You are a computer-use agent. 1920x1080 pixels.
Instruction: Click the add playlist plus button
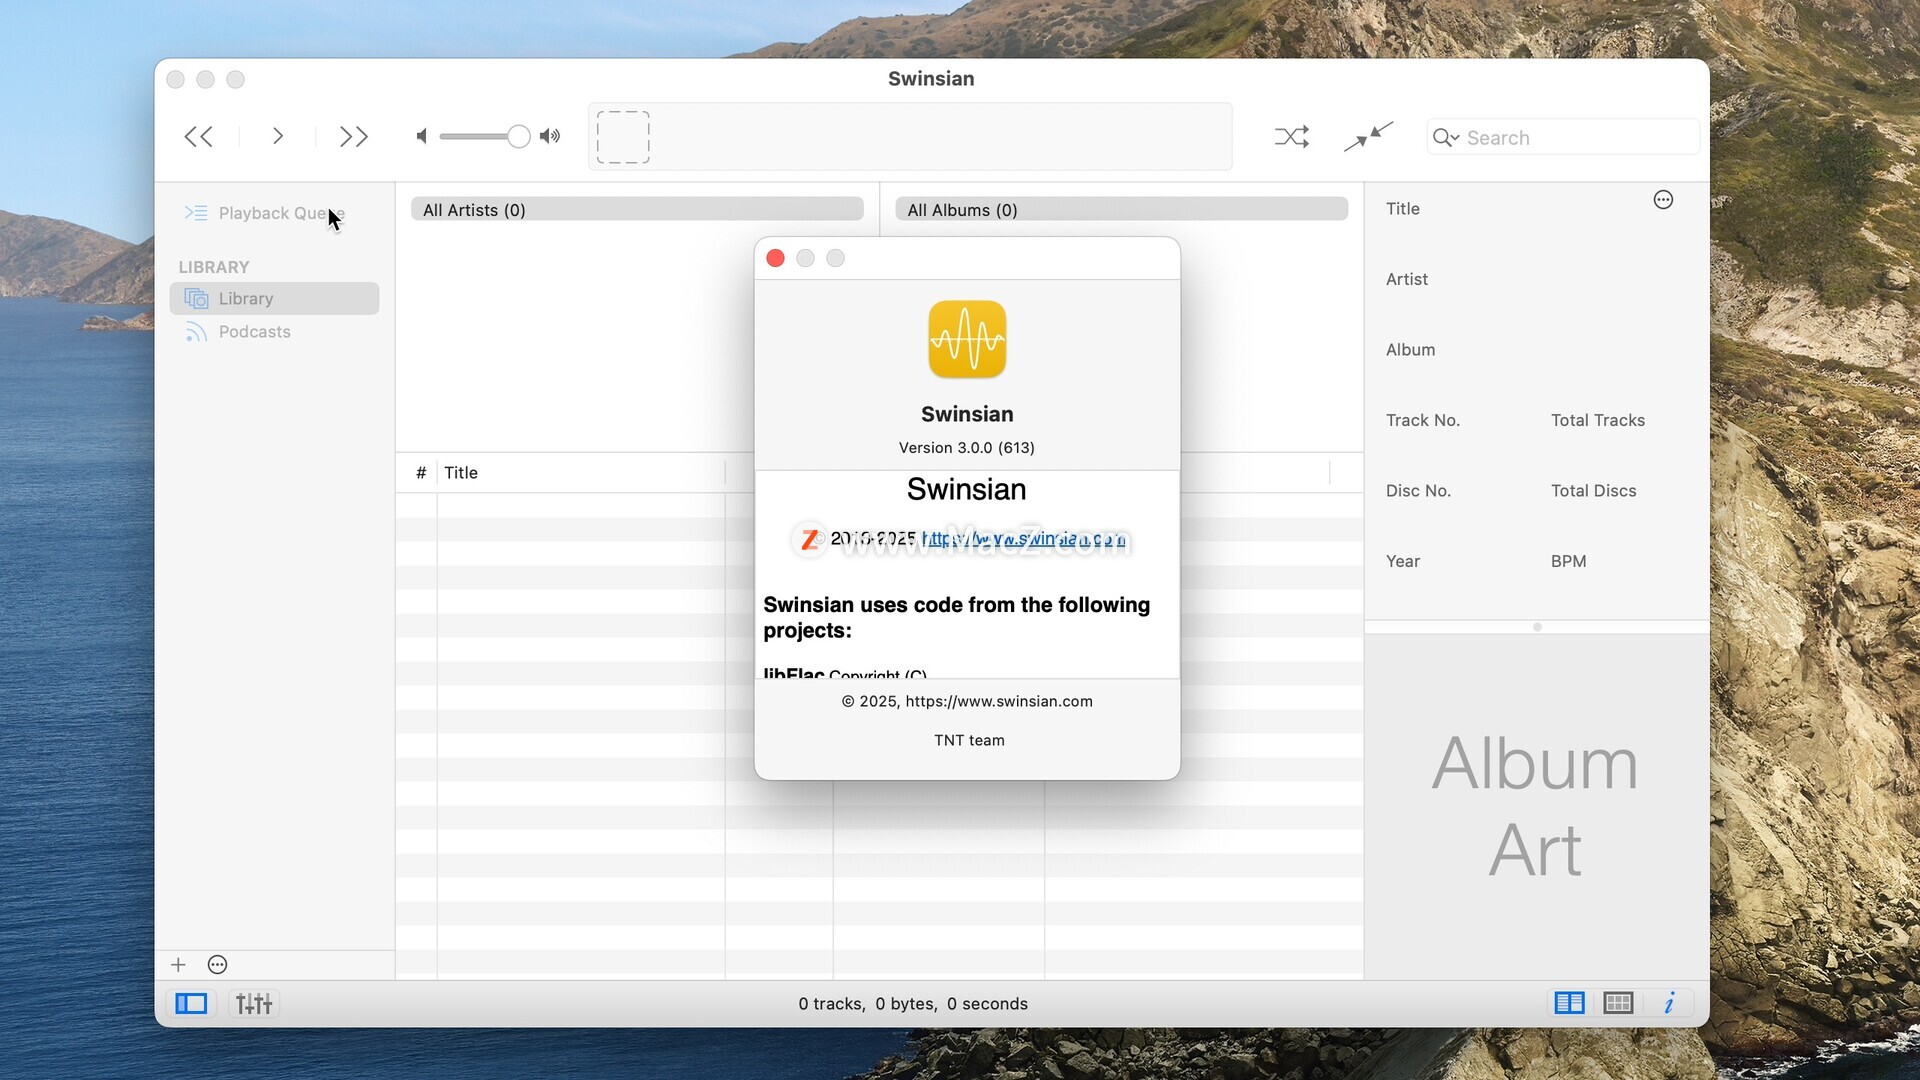178,965
